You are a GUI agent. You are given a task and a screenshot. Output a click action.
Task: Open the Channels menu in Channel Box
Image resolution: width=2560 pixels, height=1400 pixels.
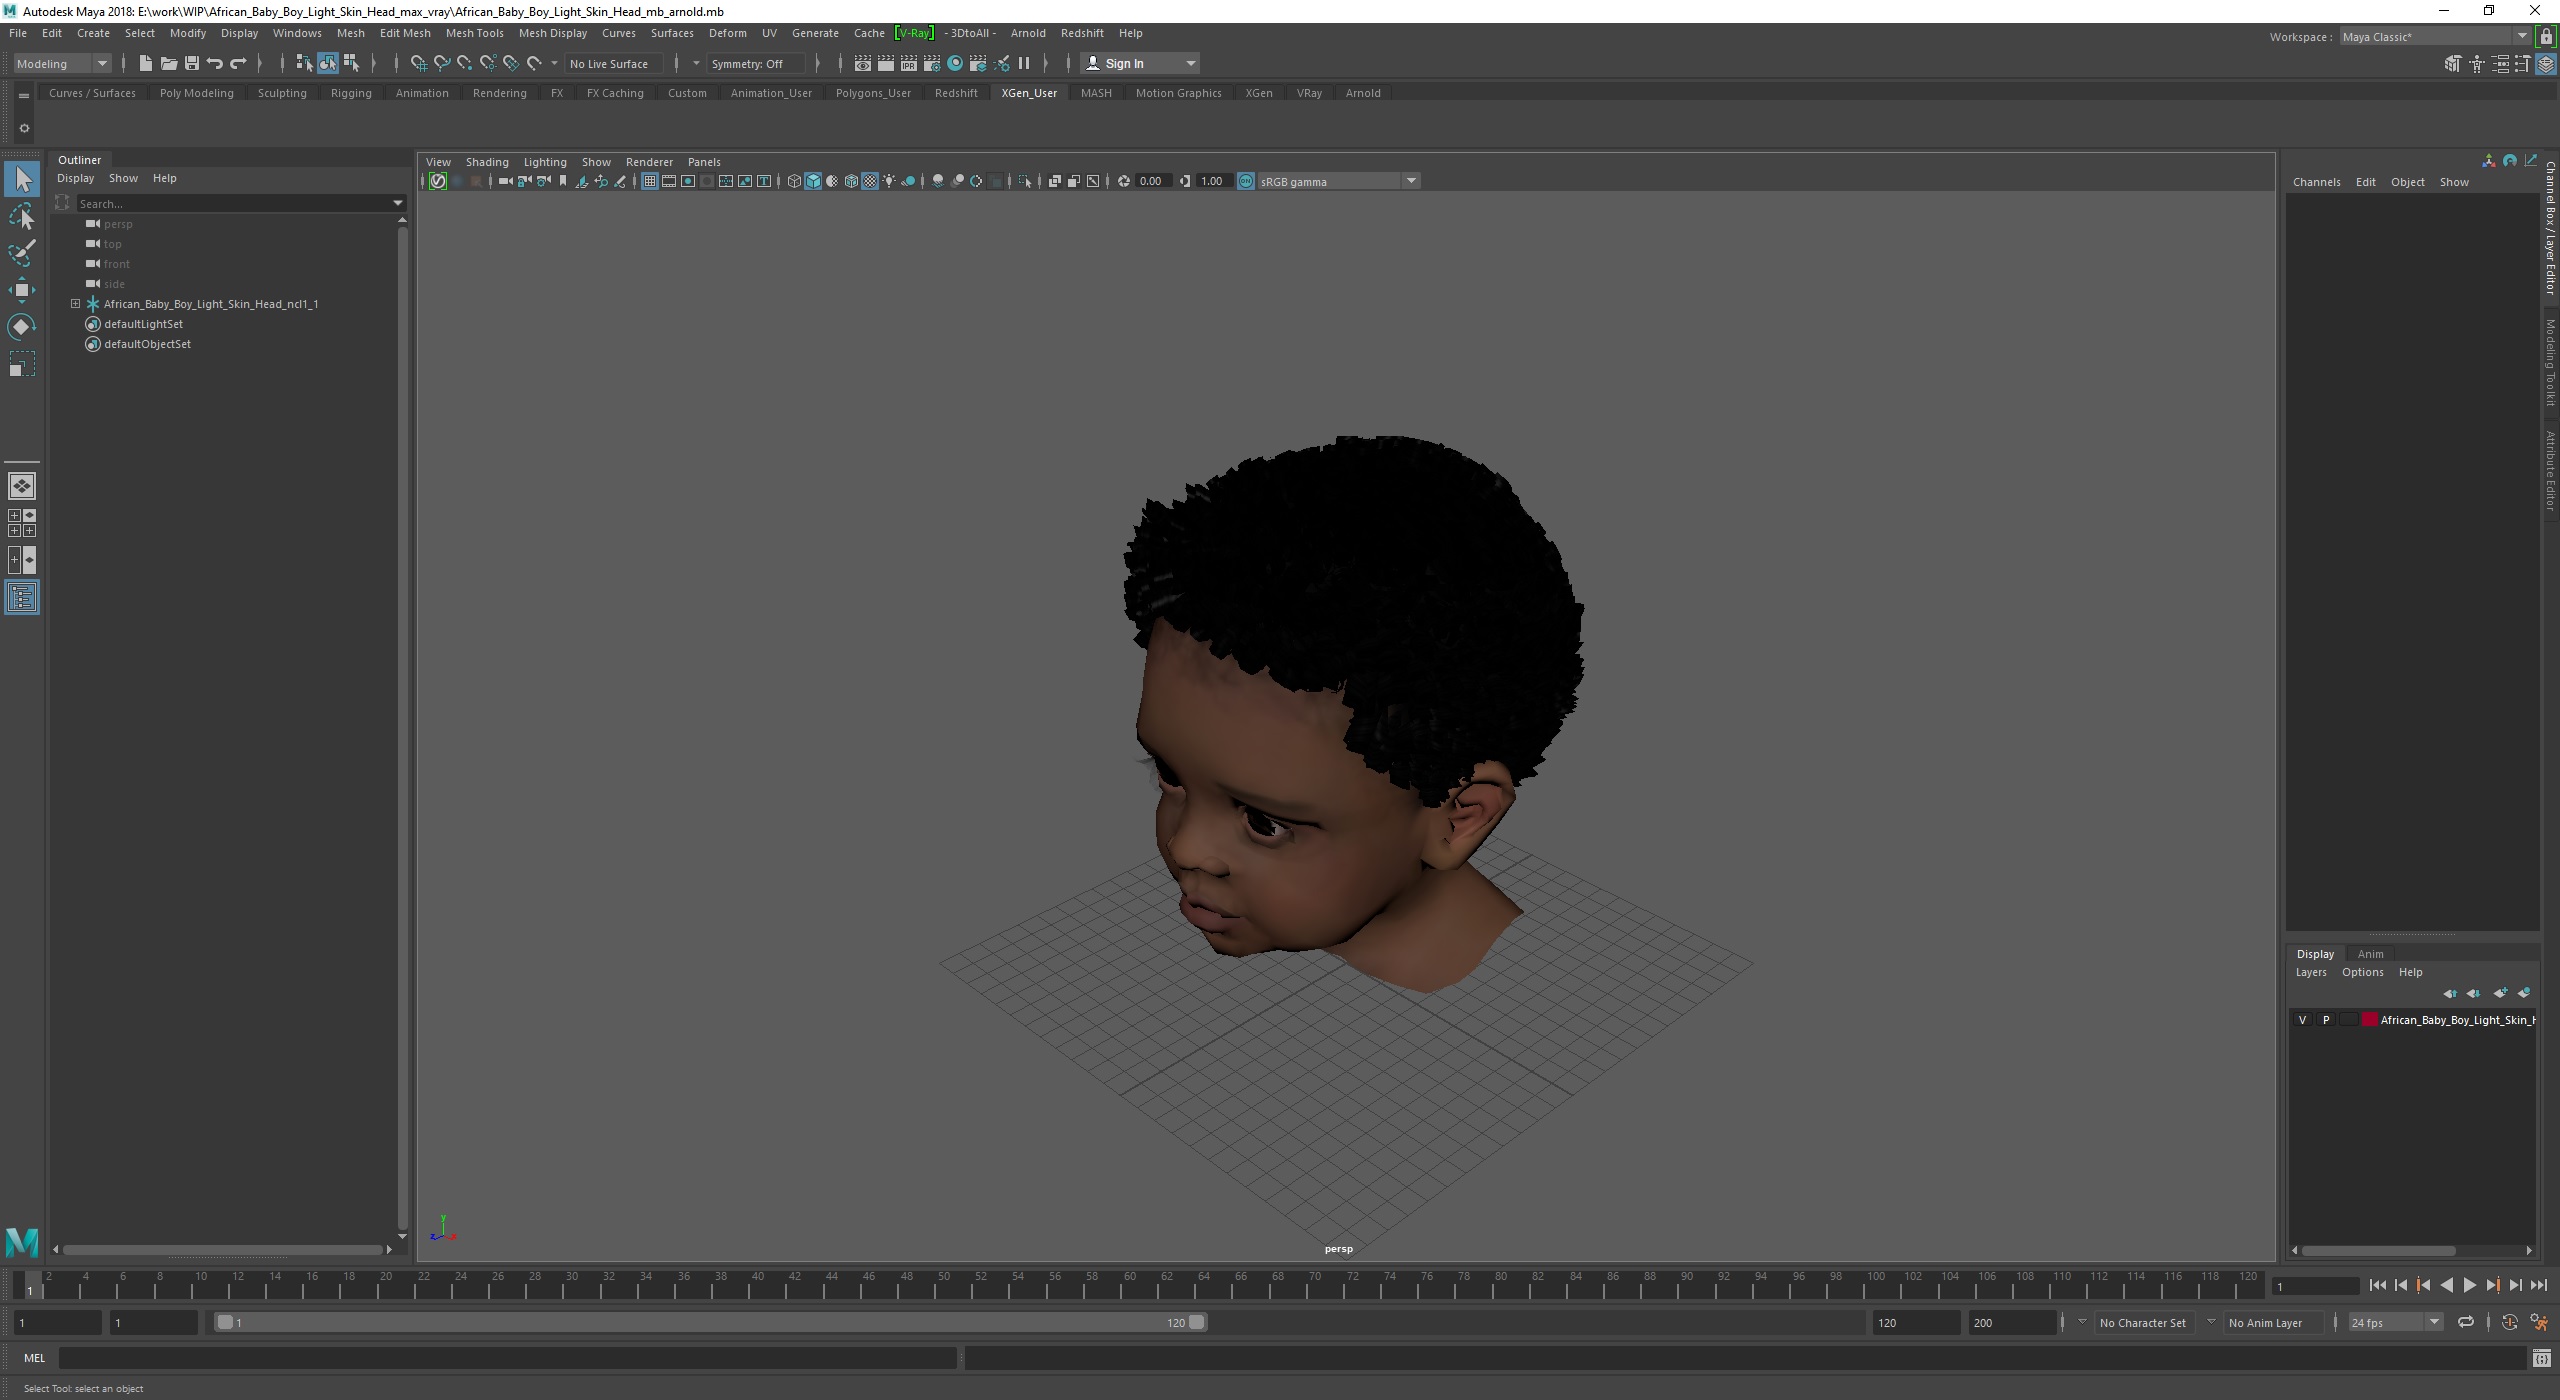(x=2316, y=182)
